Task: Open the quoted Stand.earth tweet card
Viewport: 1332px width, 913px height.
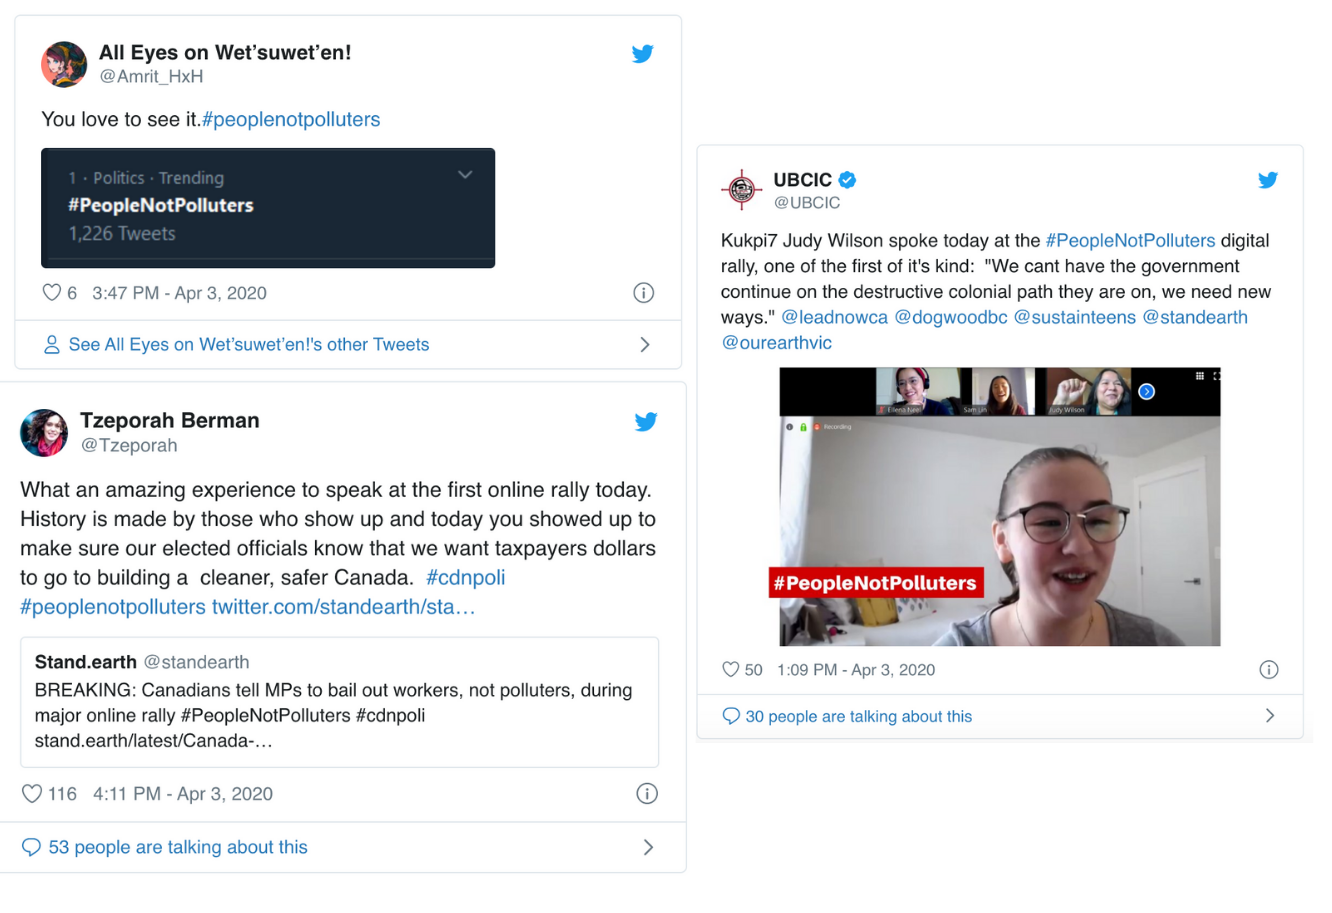Action: click(x=339, y=702)
